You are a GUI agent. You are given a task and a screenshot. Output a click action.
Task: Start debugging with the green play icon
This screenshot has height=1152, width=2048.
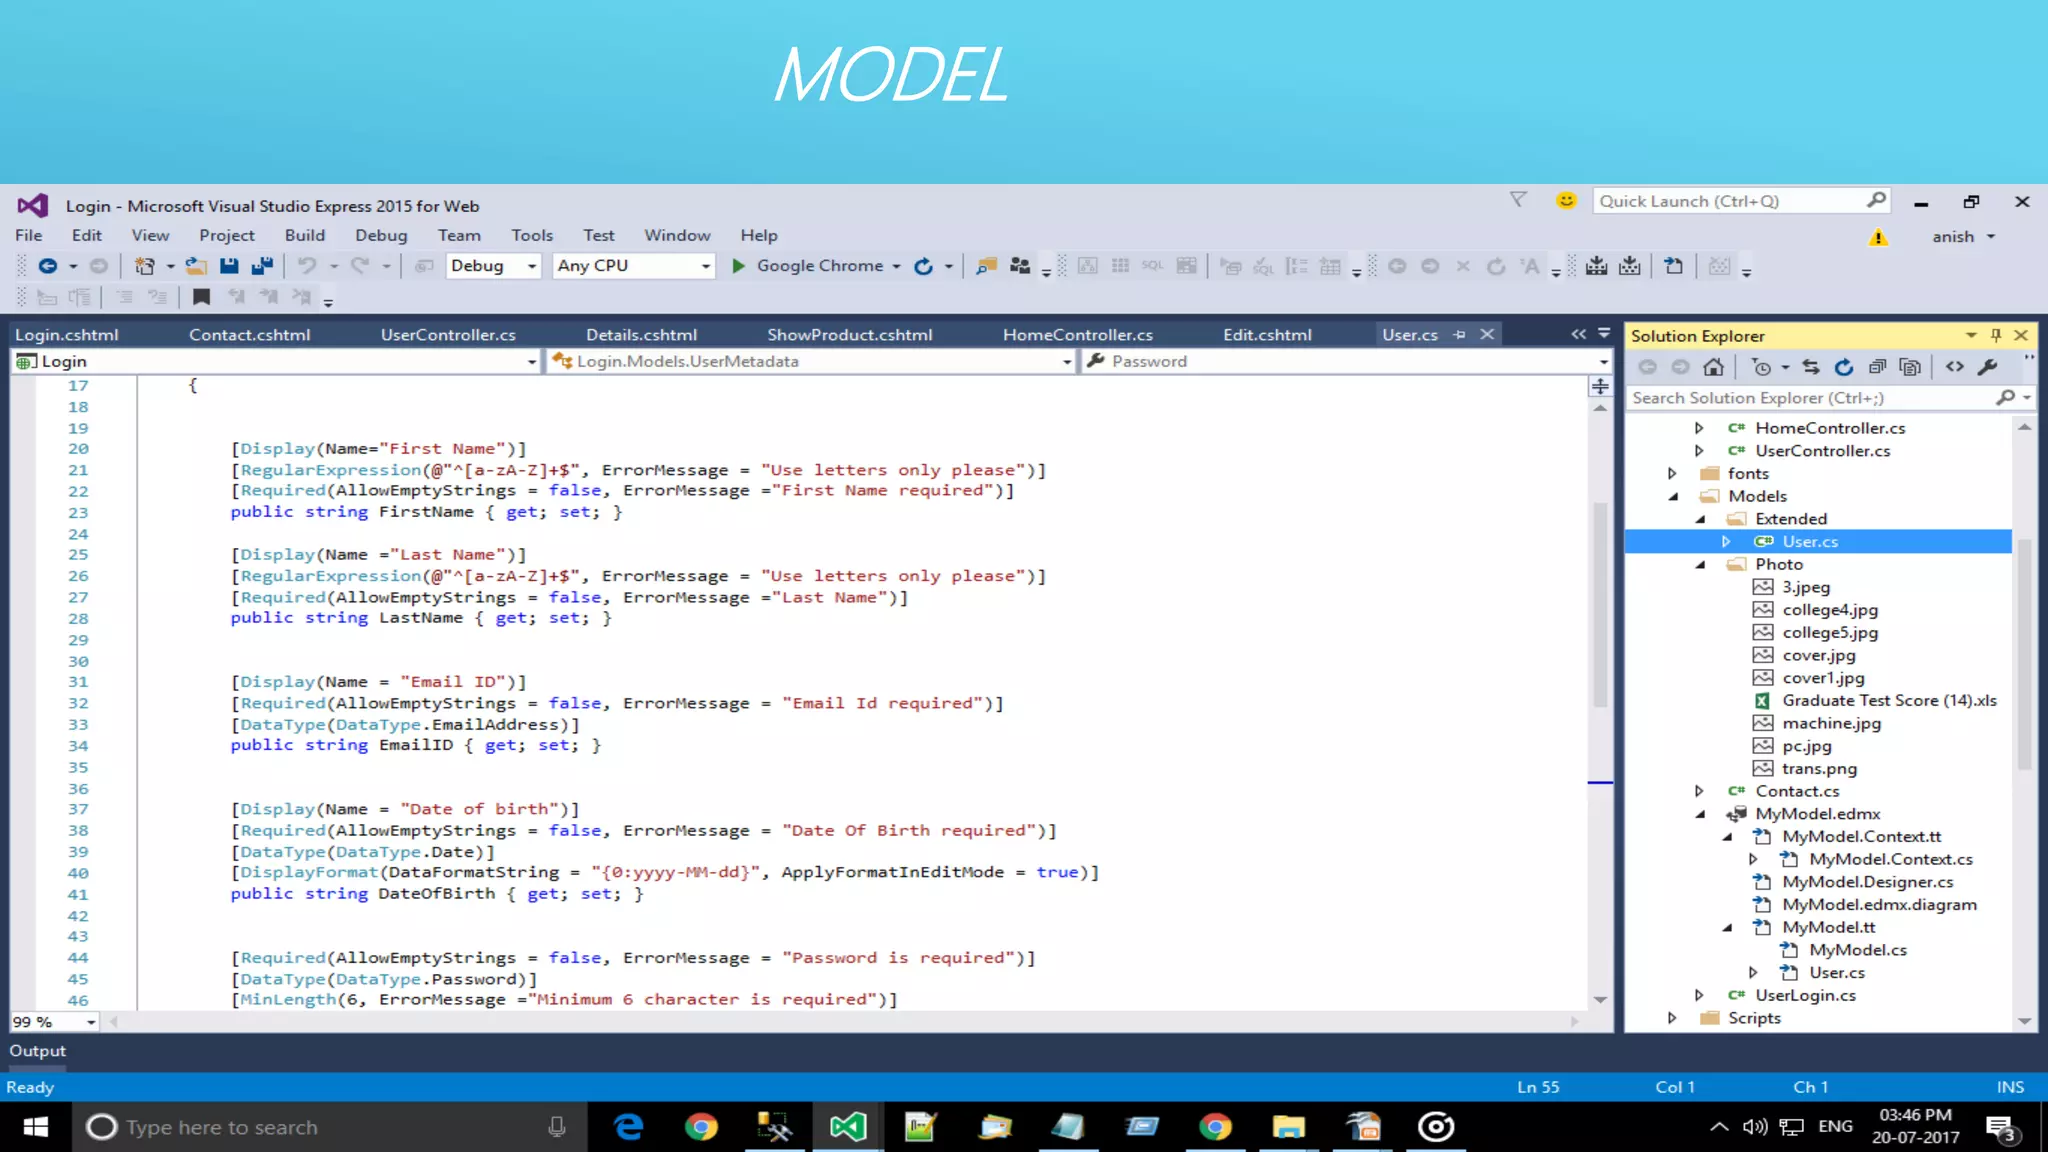click(738, 266)
